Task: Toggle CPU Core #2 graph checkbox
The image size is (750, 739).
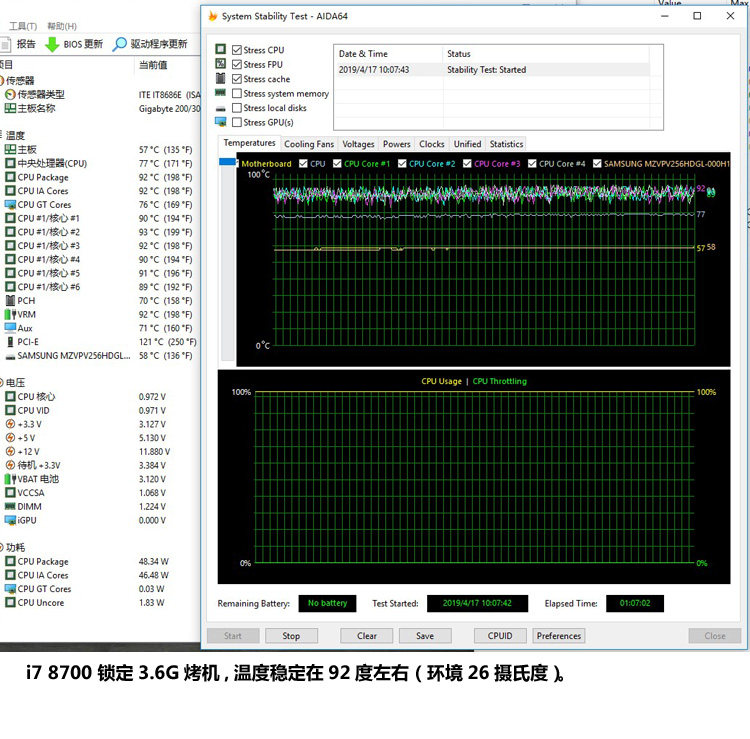Action: coord(402,164)
